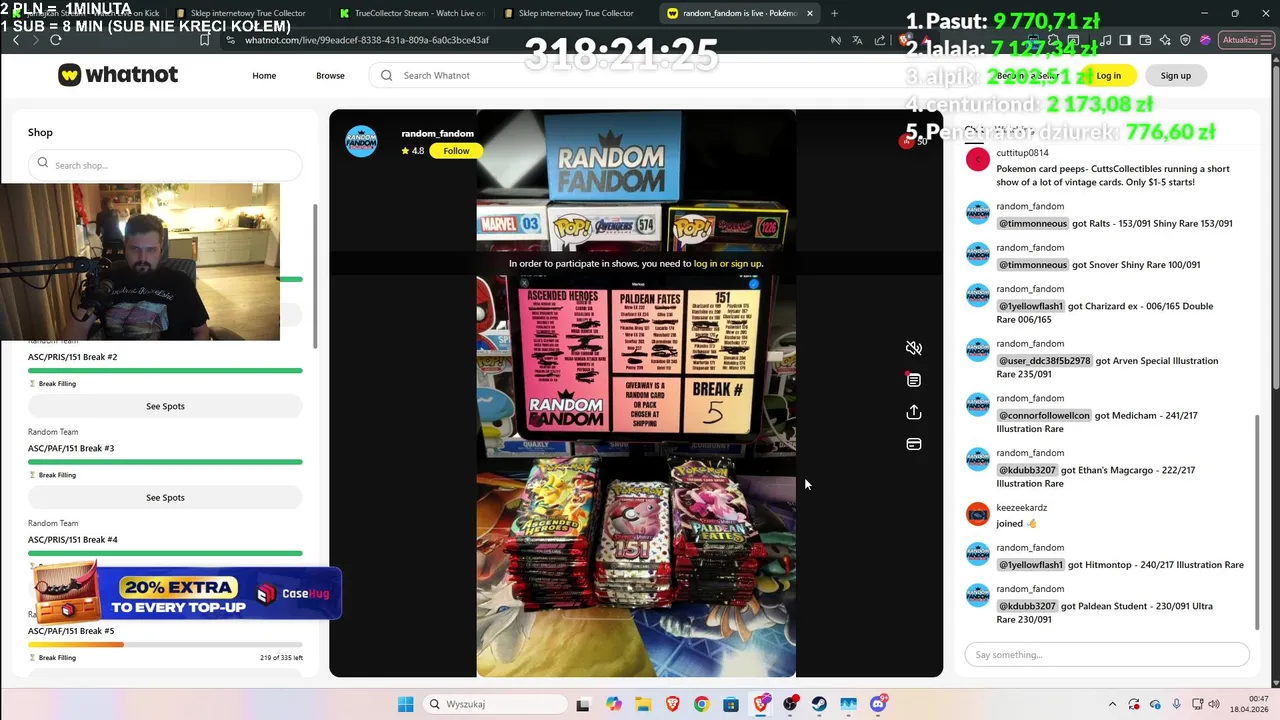
Task: See Spots for ASC/PAF/151 Break #3
Action: [165, 497]
